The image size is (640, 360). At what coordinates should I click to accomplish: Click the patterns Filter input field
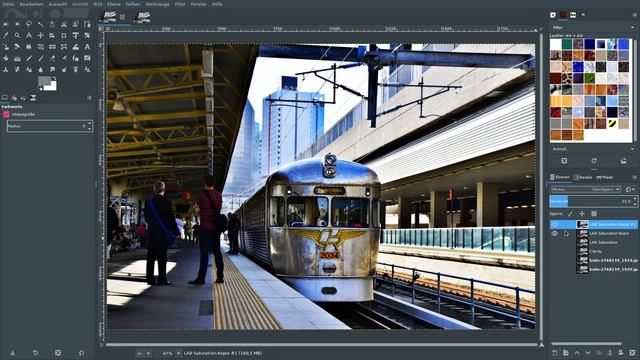coord(592,28)
